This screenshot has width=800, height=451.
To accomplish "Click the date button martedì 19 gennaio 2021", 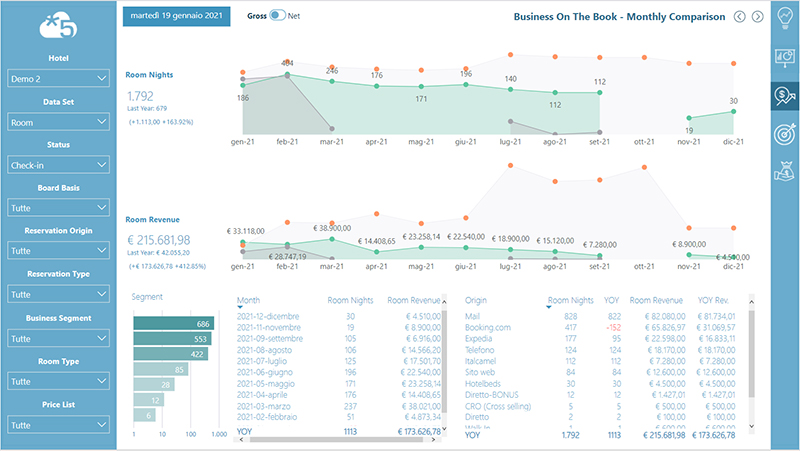I will pos(177,16).
